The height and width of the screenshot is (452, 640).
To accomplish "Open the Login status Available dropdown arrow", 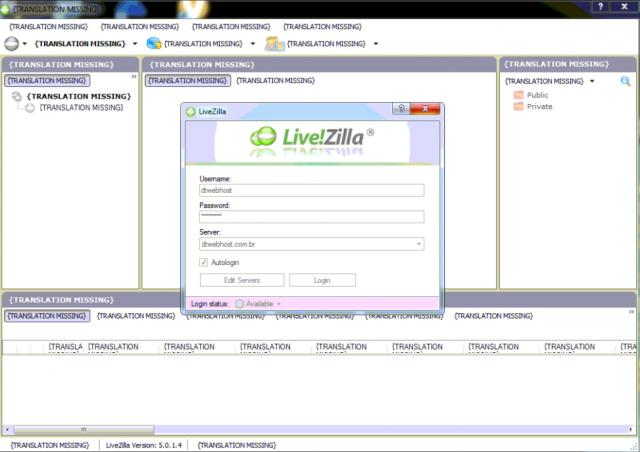I will point(279,304).
